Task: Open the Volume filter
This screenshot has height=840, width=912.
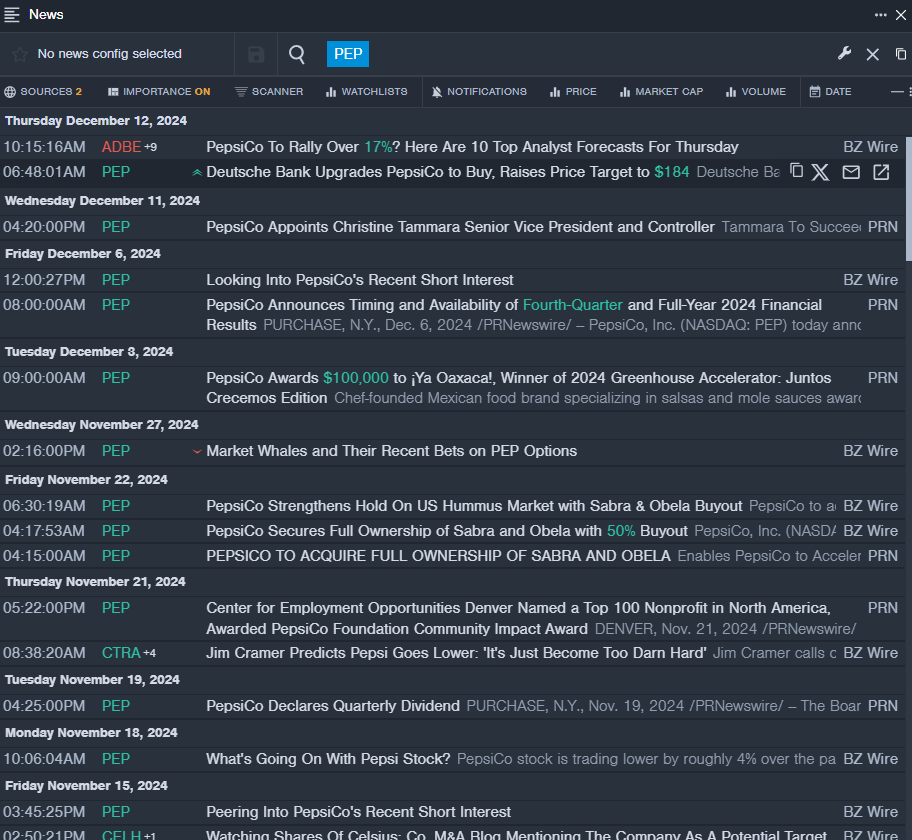Action: 756,92
